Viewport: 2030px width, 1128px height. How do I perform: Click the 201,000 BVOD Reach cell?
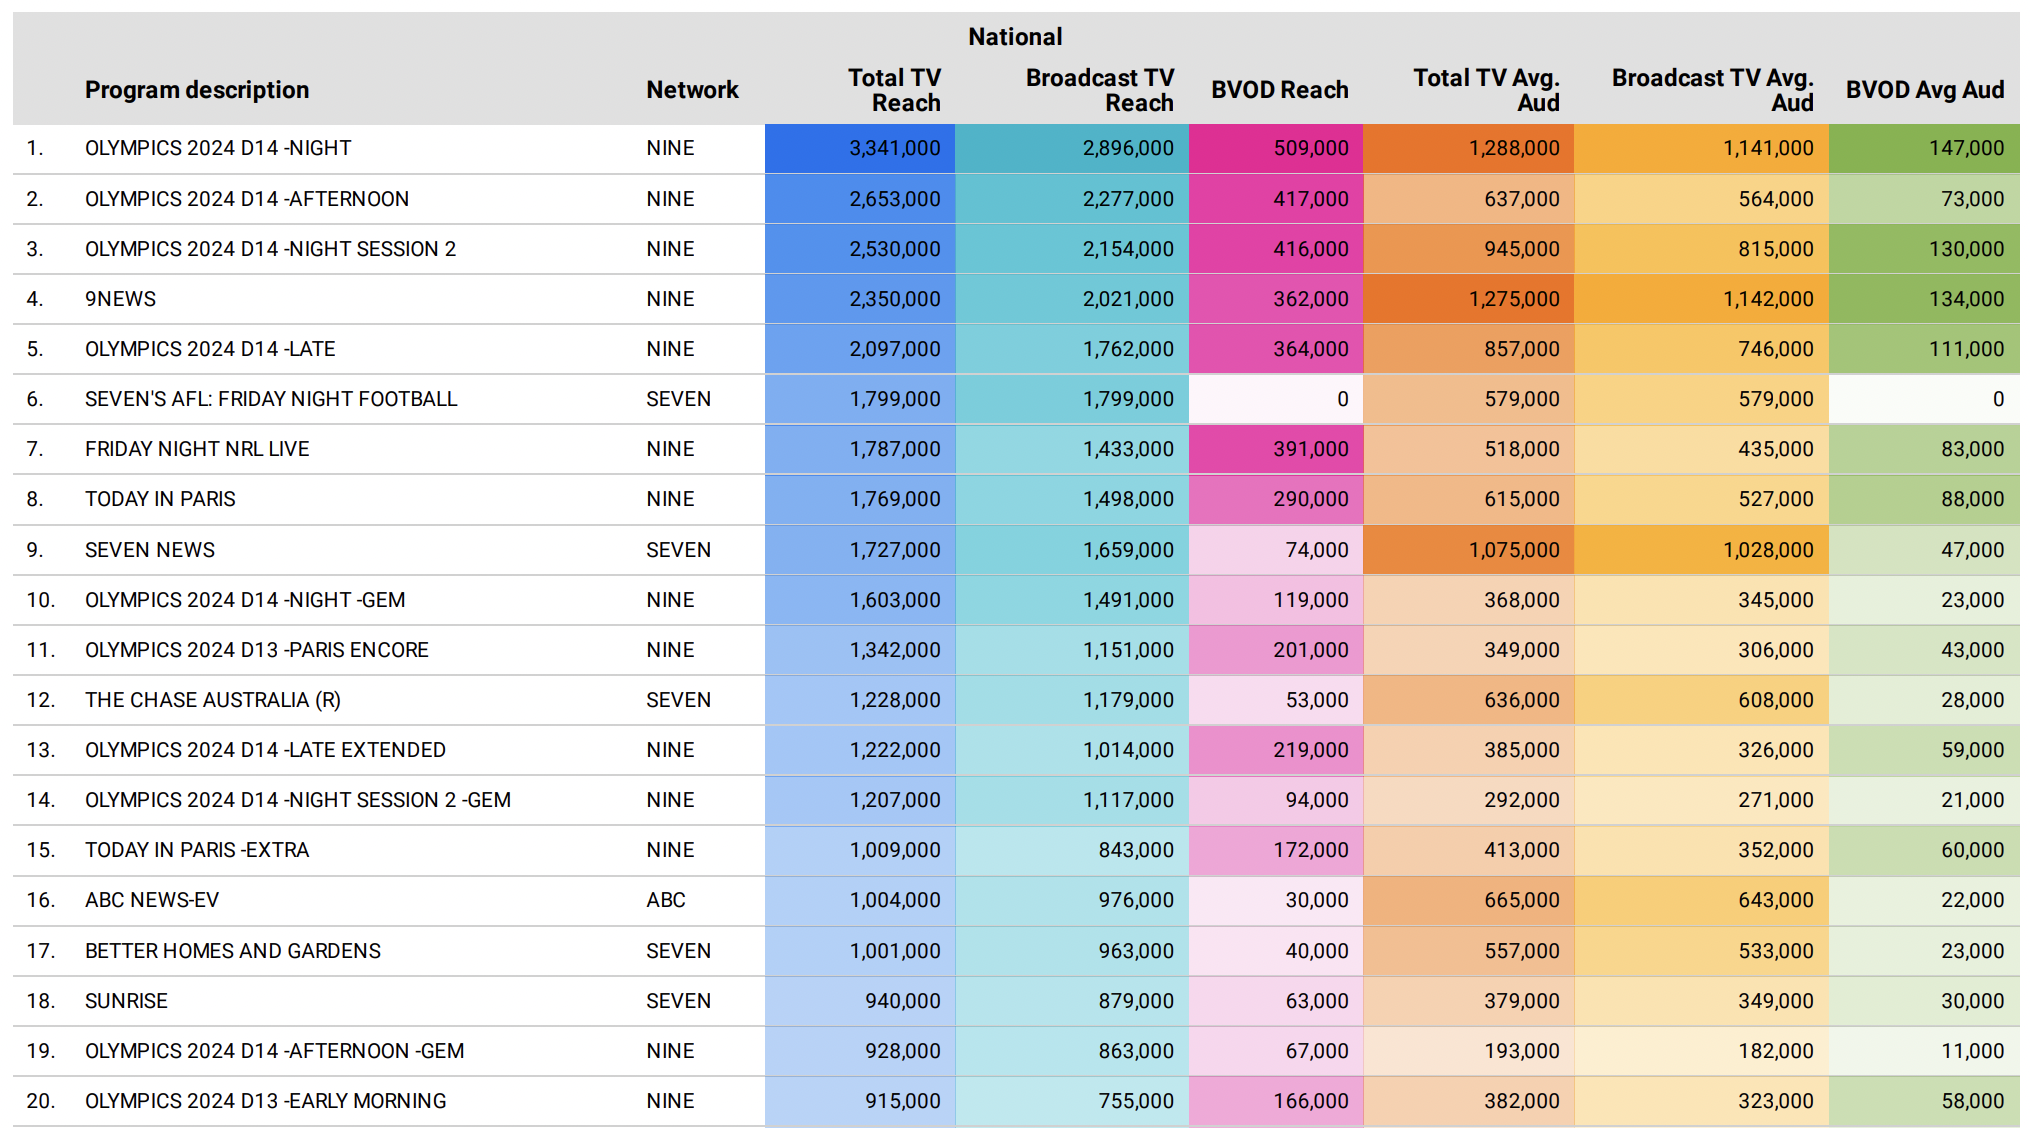point(1276,650)
